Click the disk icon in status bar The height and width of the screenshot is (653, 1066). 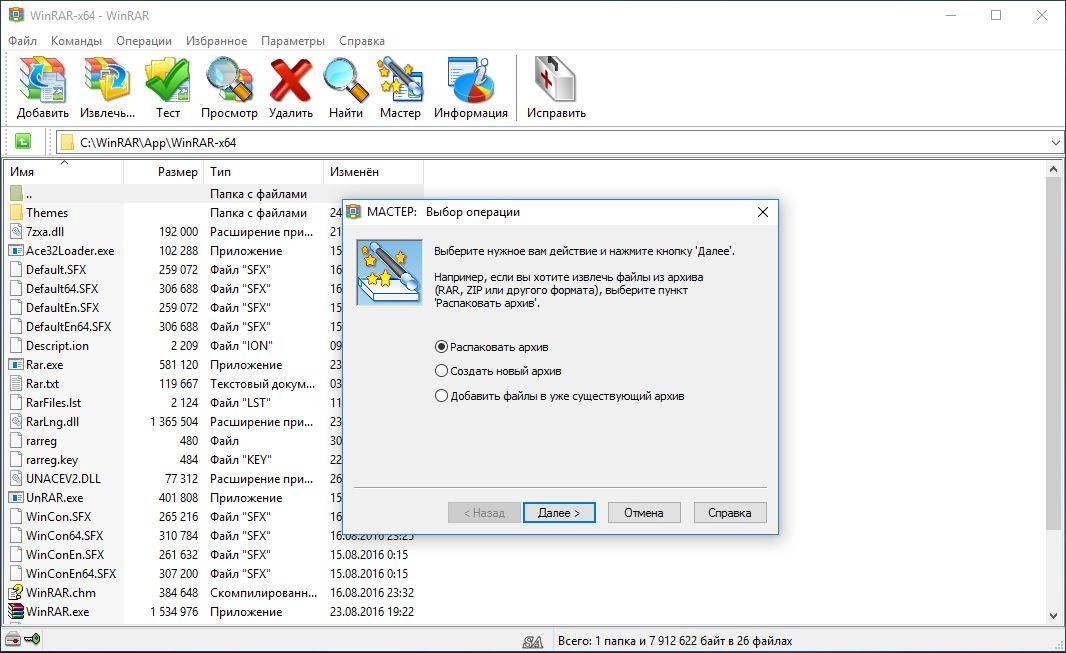point(12,639)
